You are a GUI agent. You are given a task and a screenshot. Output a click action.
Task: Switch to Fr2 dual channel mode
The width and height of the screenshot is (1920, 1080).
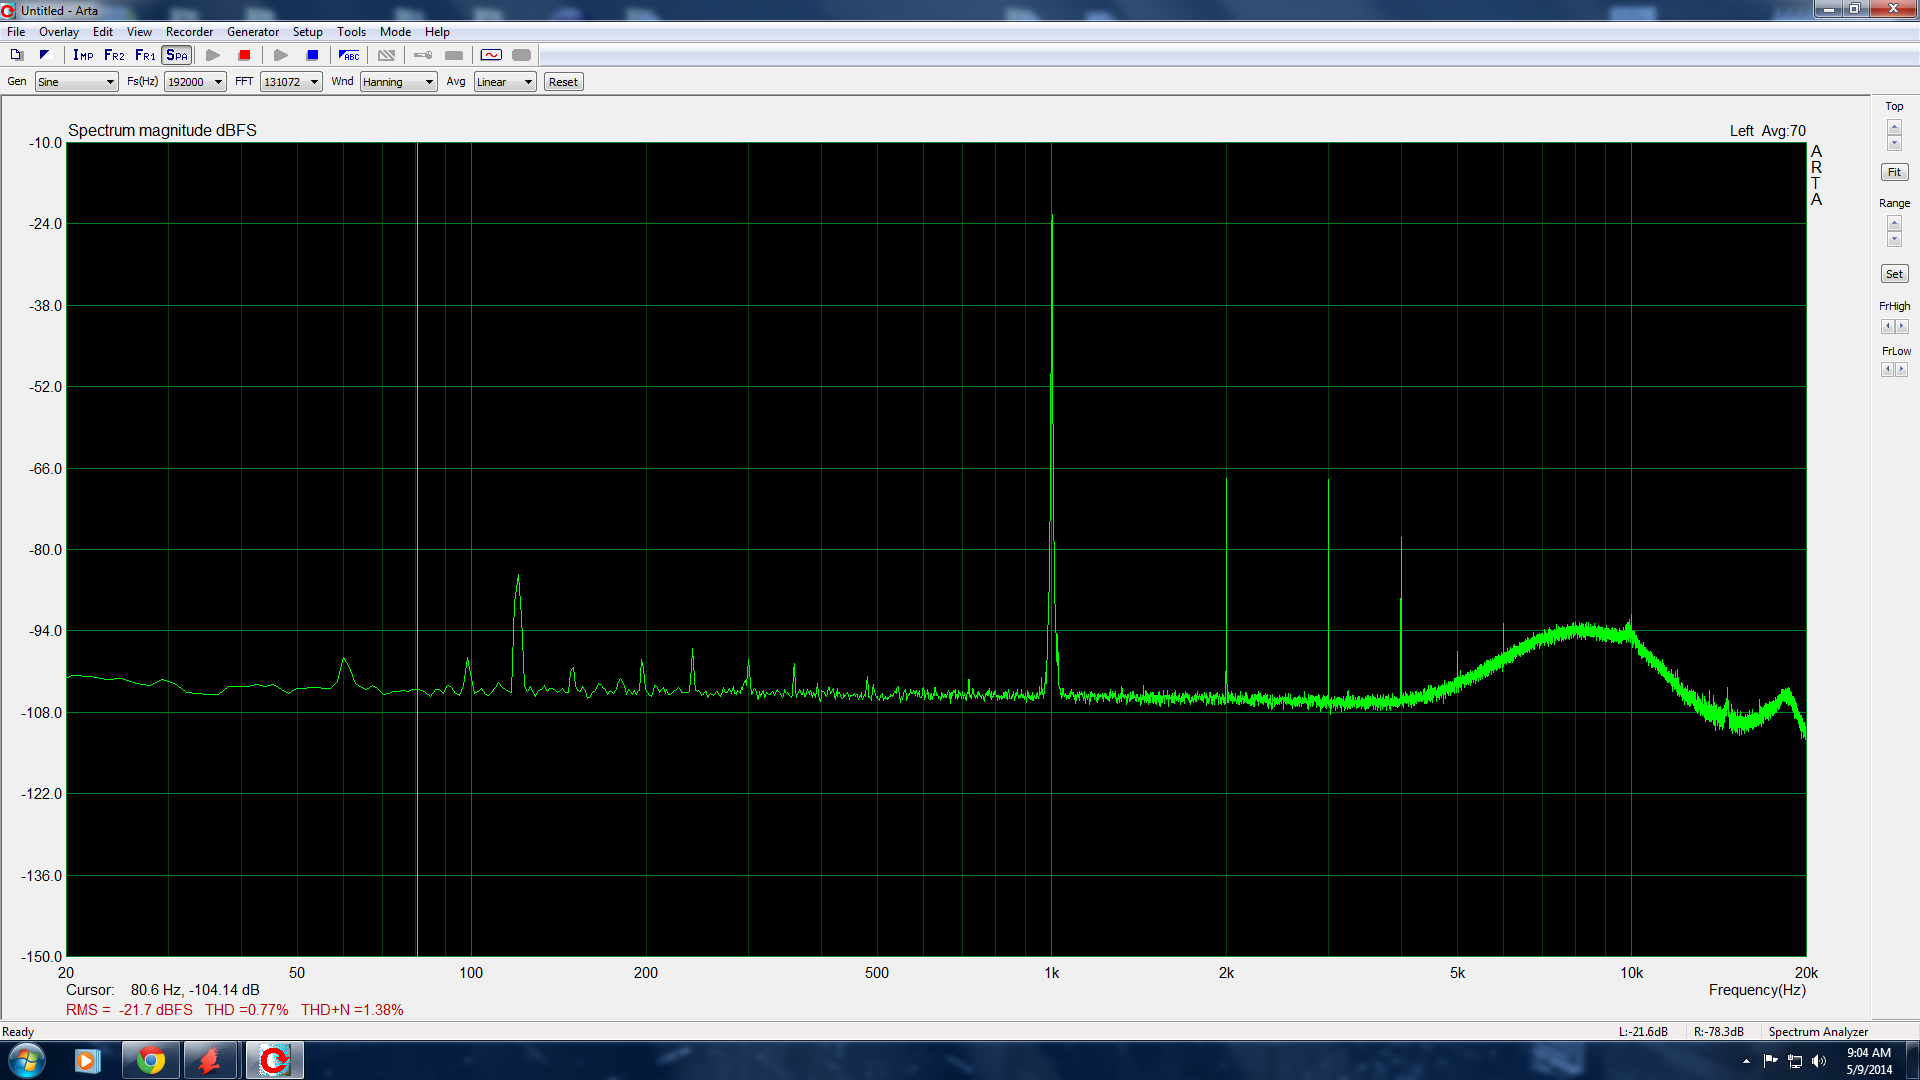(x=114, y=55)
